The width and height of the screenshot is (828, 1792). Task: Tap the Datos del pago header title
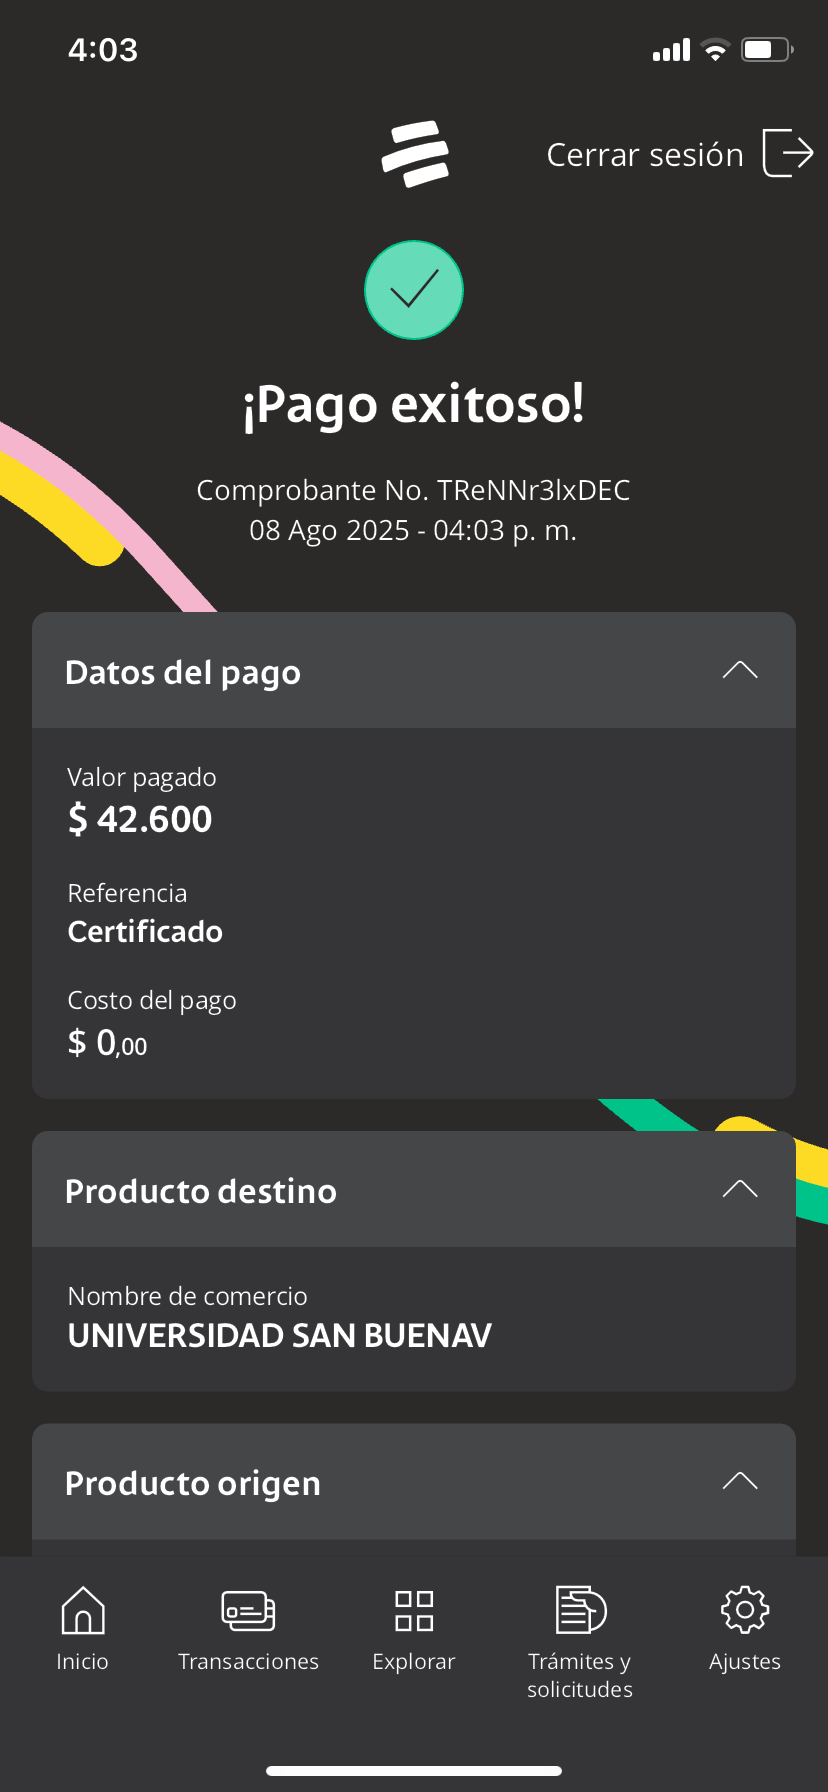coord(183,673)
